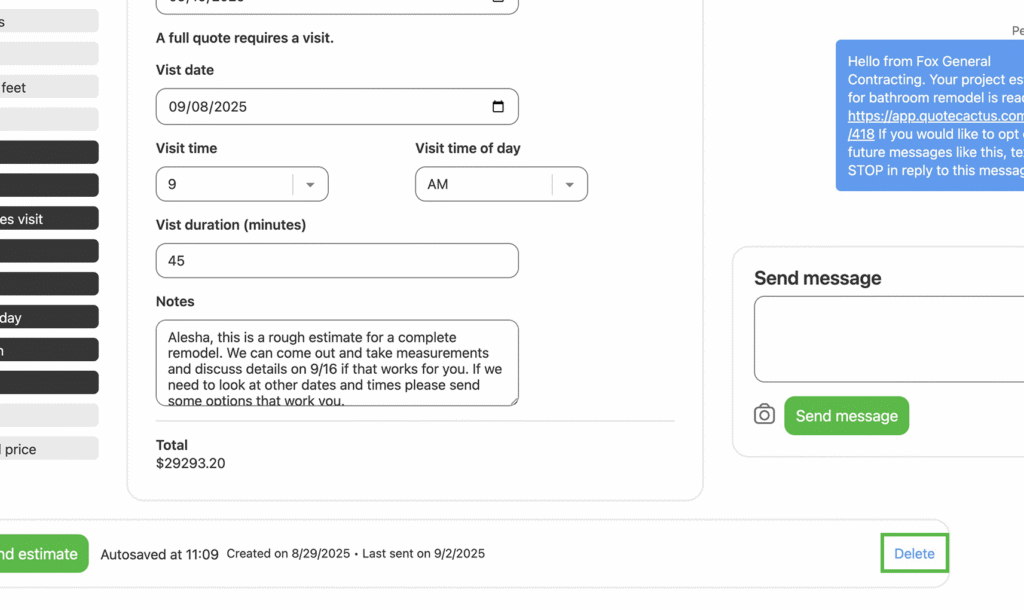Click the Visit time value 9
The height and width of the screenshot is (610, 1024).
[x=225, y=184]
